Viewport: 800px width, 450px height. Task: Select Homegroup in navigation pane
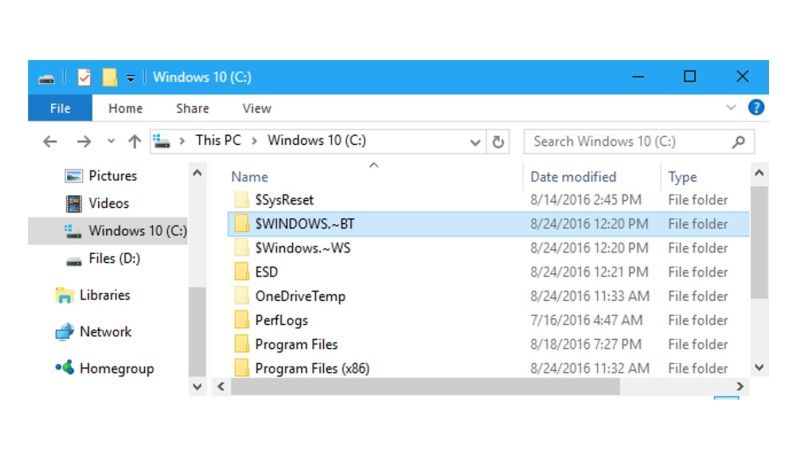pos(117,369)
